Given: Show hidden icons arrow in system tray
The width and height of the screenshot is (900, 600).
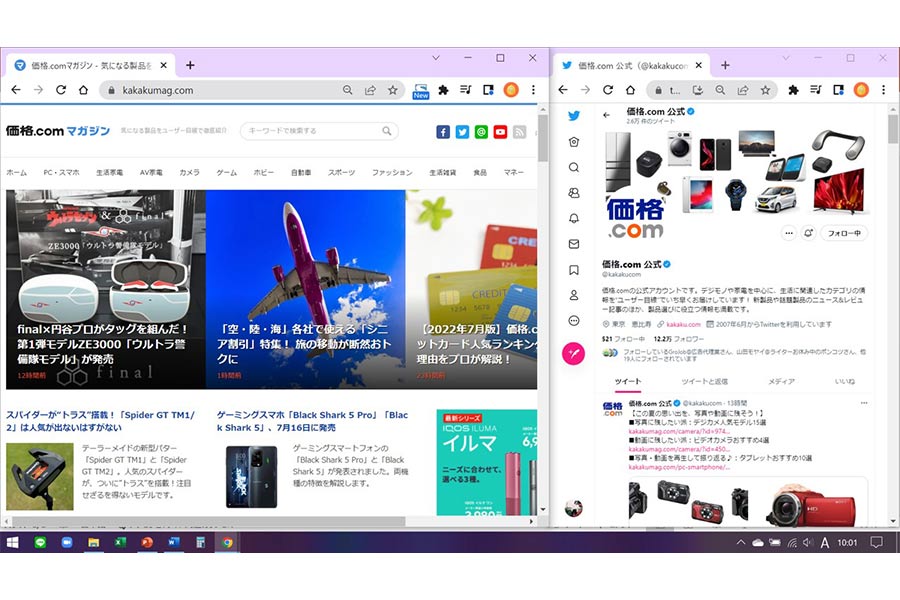Looking at the screenshot, I should click(740, 542).
